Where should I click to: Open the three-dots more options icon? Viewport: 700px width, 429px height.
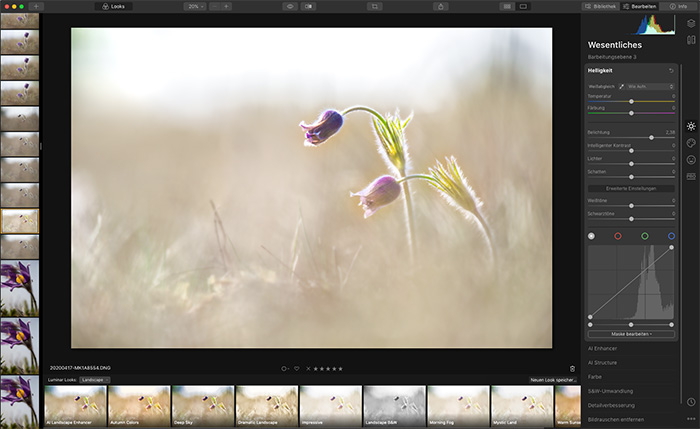(x=691, y=419)
